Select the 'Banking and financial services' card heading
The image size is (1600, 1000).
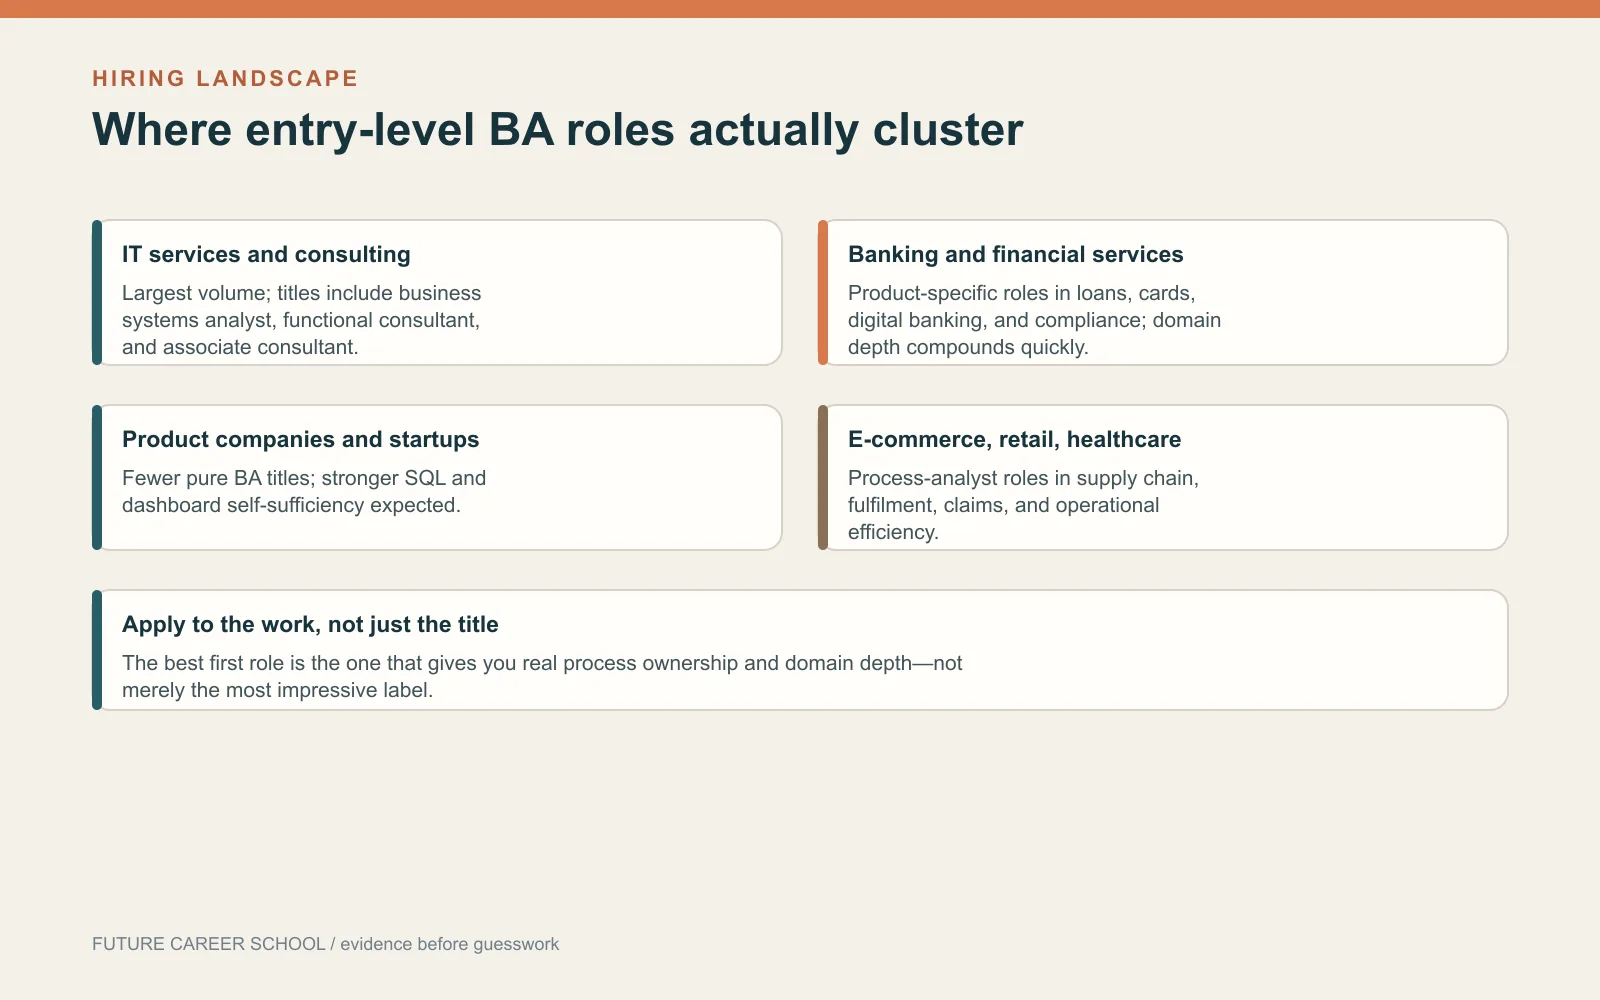(1015, 254)
